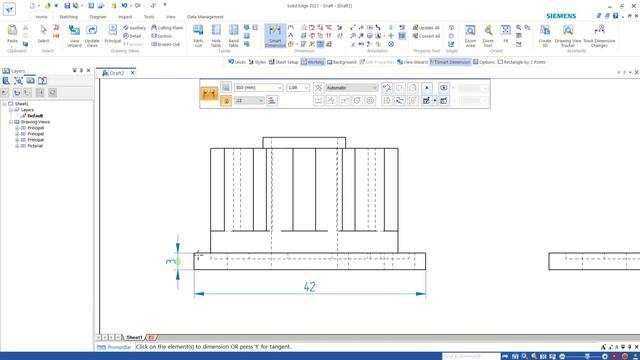Screen dimensions: 640x360
Task: Open Track Dimension Changes
Action: pos(599,36)
